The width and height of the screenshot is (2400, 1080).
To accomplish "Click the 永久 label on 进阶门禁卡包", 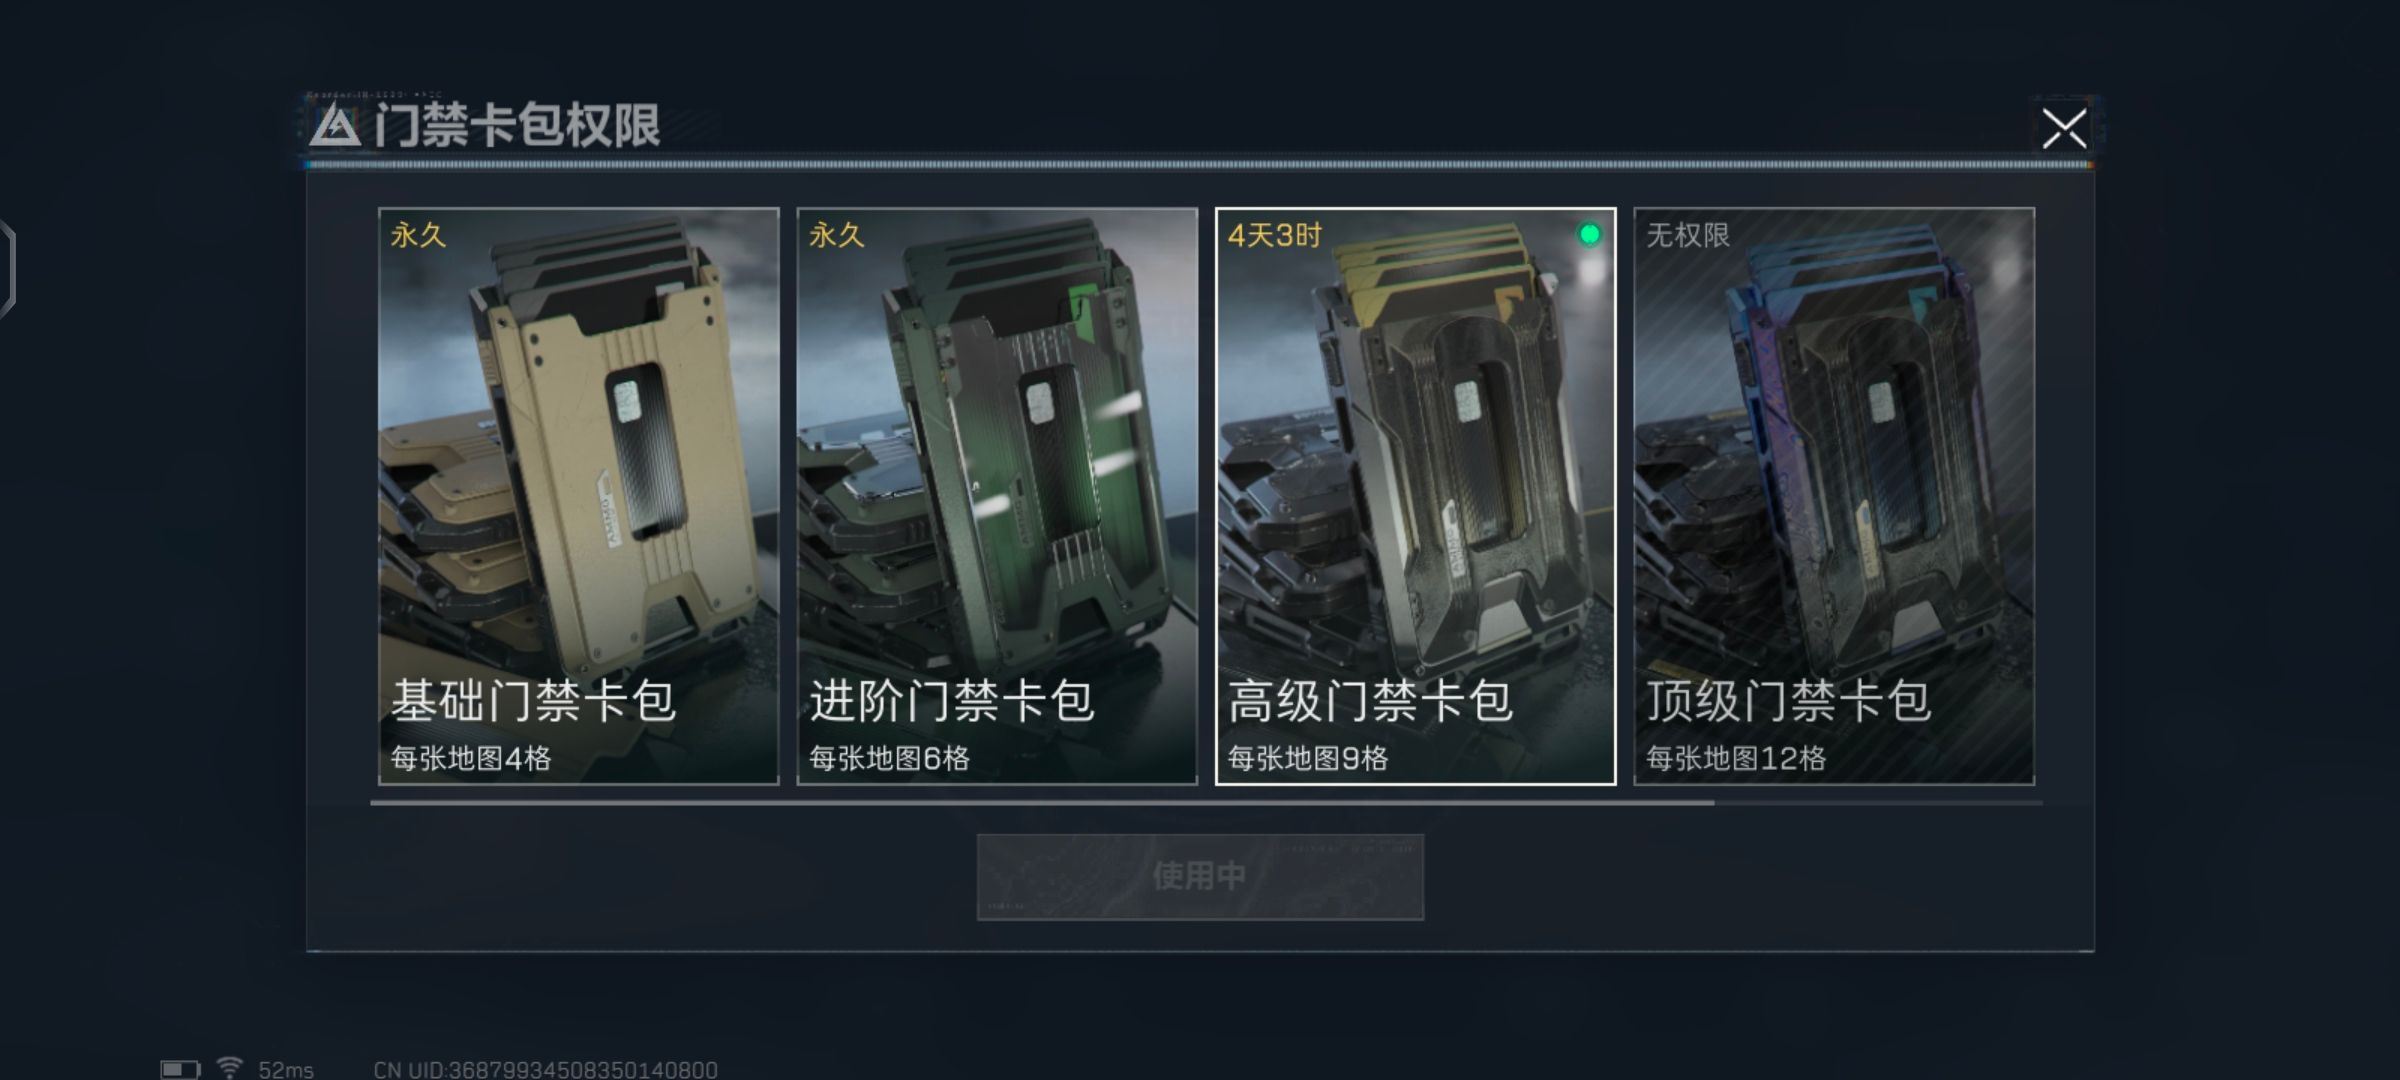I will coord(837,235).
